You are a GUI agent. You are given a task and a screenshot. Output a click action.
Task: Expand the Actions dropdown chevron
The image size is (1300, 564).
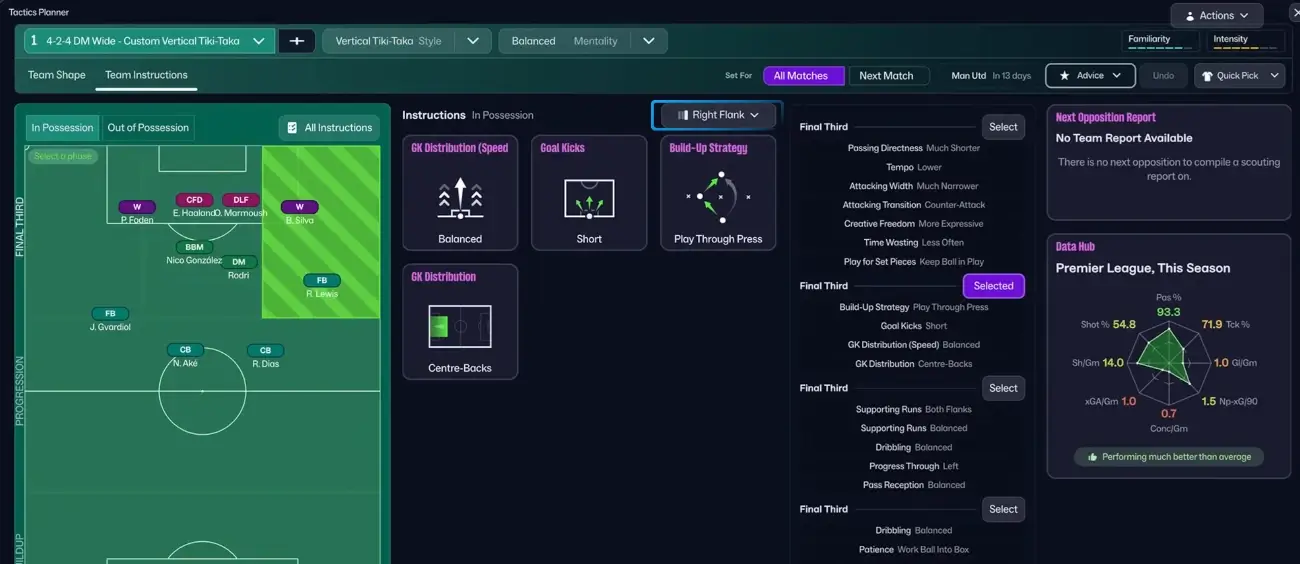coord(1244,16)
